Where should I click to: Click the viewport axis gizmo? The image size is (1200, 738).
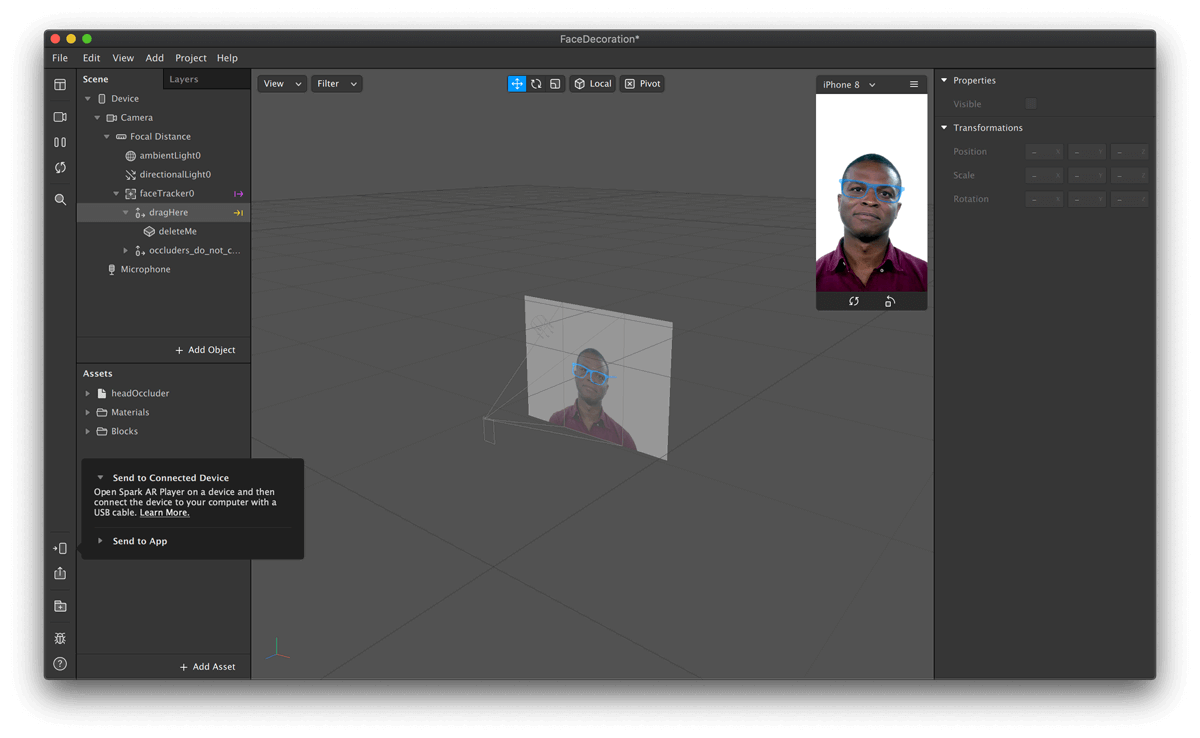(x=278, y=649)
